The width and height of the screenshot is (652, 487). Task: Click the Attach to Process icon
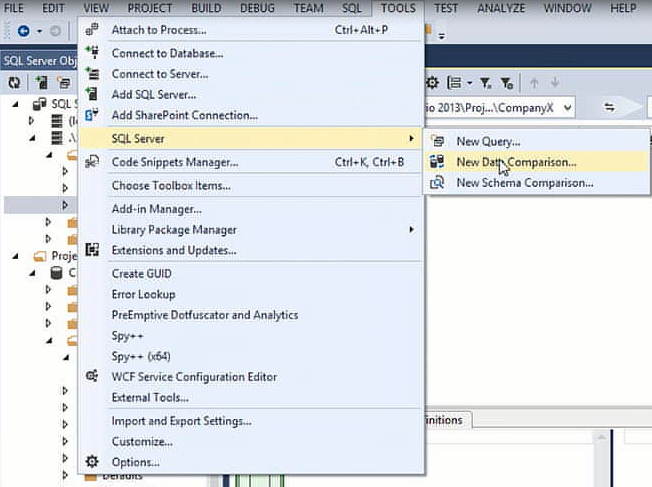(x=92, y=30)
